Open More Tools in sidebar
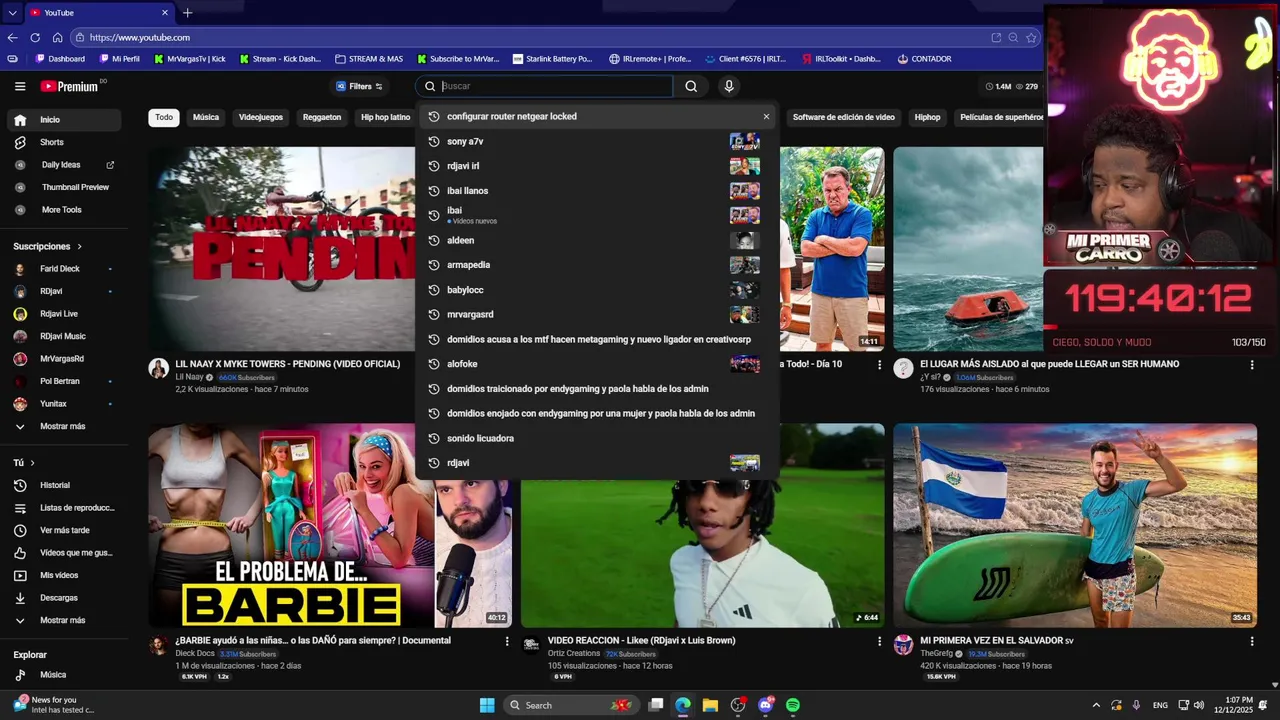Viewport: 1280px width, 720px height. (x=64, y=210)
